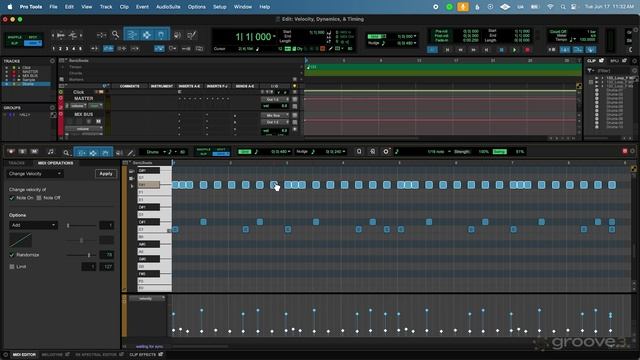Click the Record button in transport
The image size is (640, 360).
pyautogui.click(x=527, y=50)
